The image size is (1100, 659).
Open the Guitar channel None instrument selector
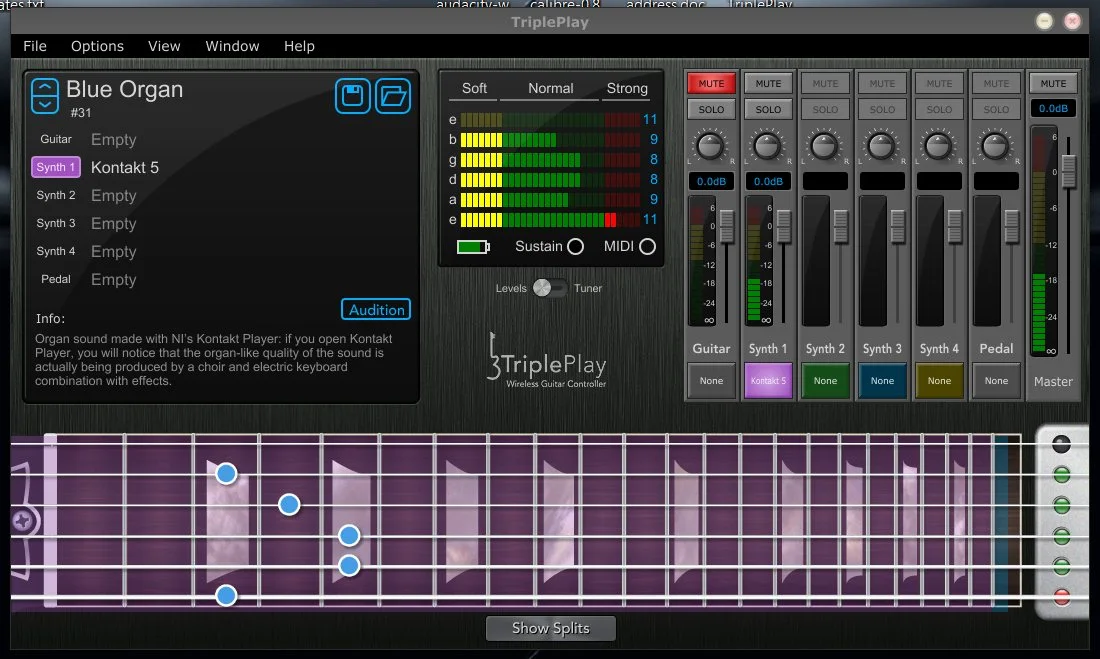[x=711, y=381]
